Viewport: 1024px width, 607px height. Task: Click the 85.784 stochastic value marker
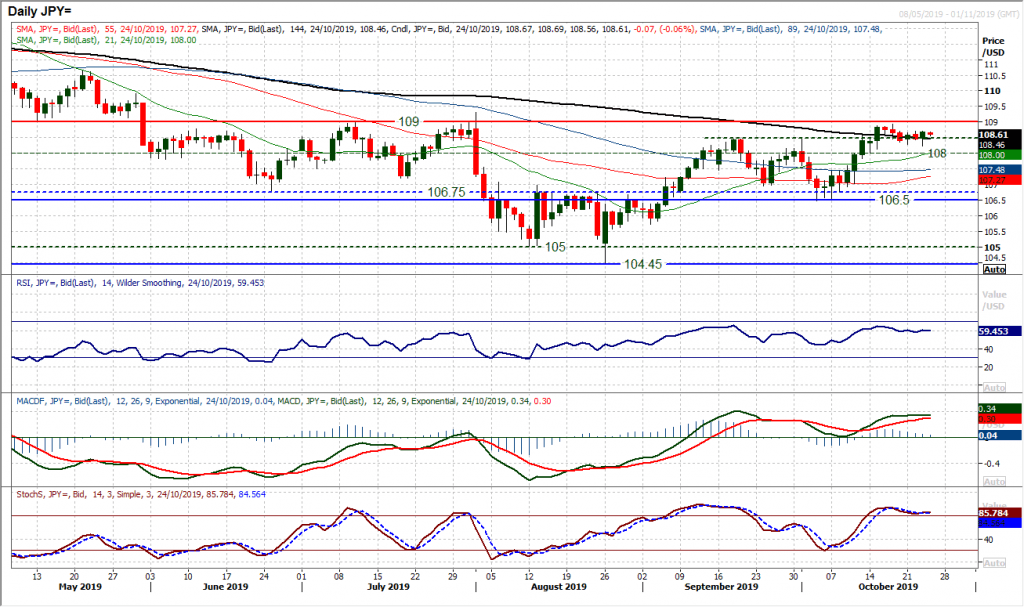(991, 511)
